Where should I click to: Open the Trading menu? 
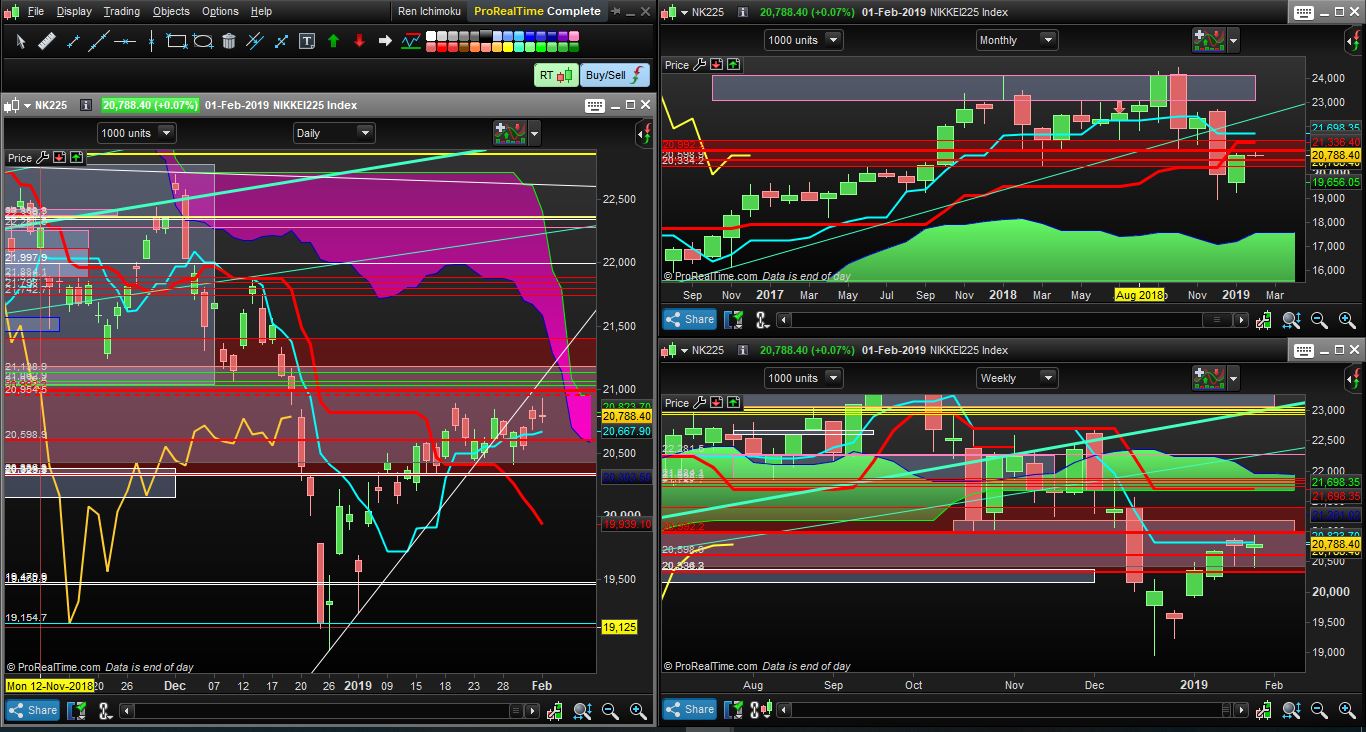(x=122, y=11)
